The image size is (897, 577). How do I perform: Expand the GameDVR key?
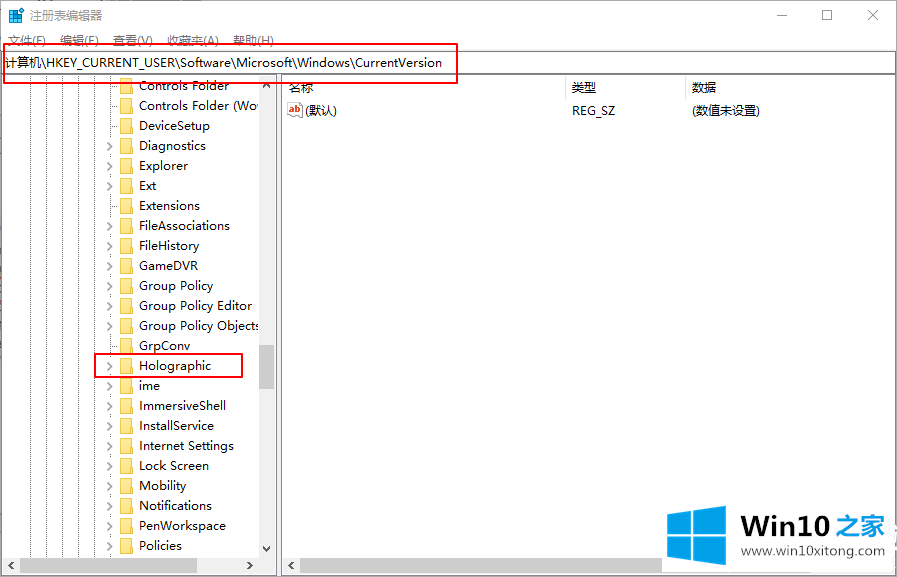coord(109,266)
